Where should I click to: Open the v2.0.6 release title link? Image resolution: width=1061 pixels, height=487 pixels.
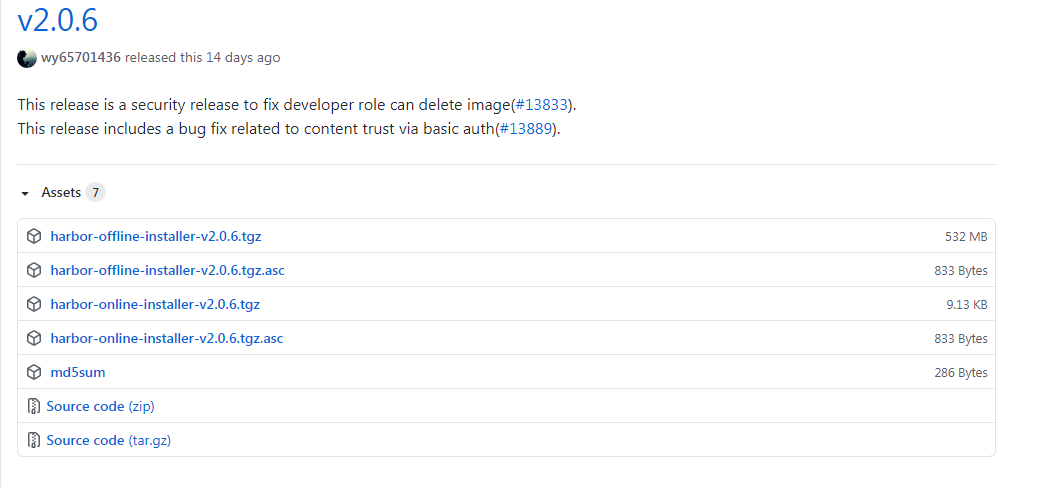[58, 20]
